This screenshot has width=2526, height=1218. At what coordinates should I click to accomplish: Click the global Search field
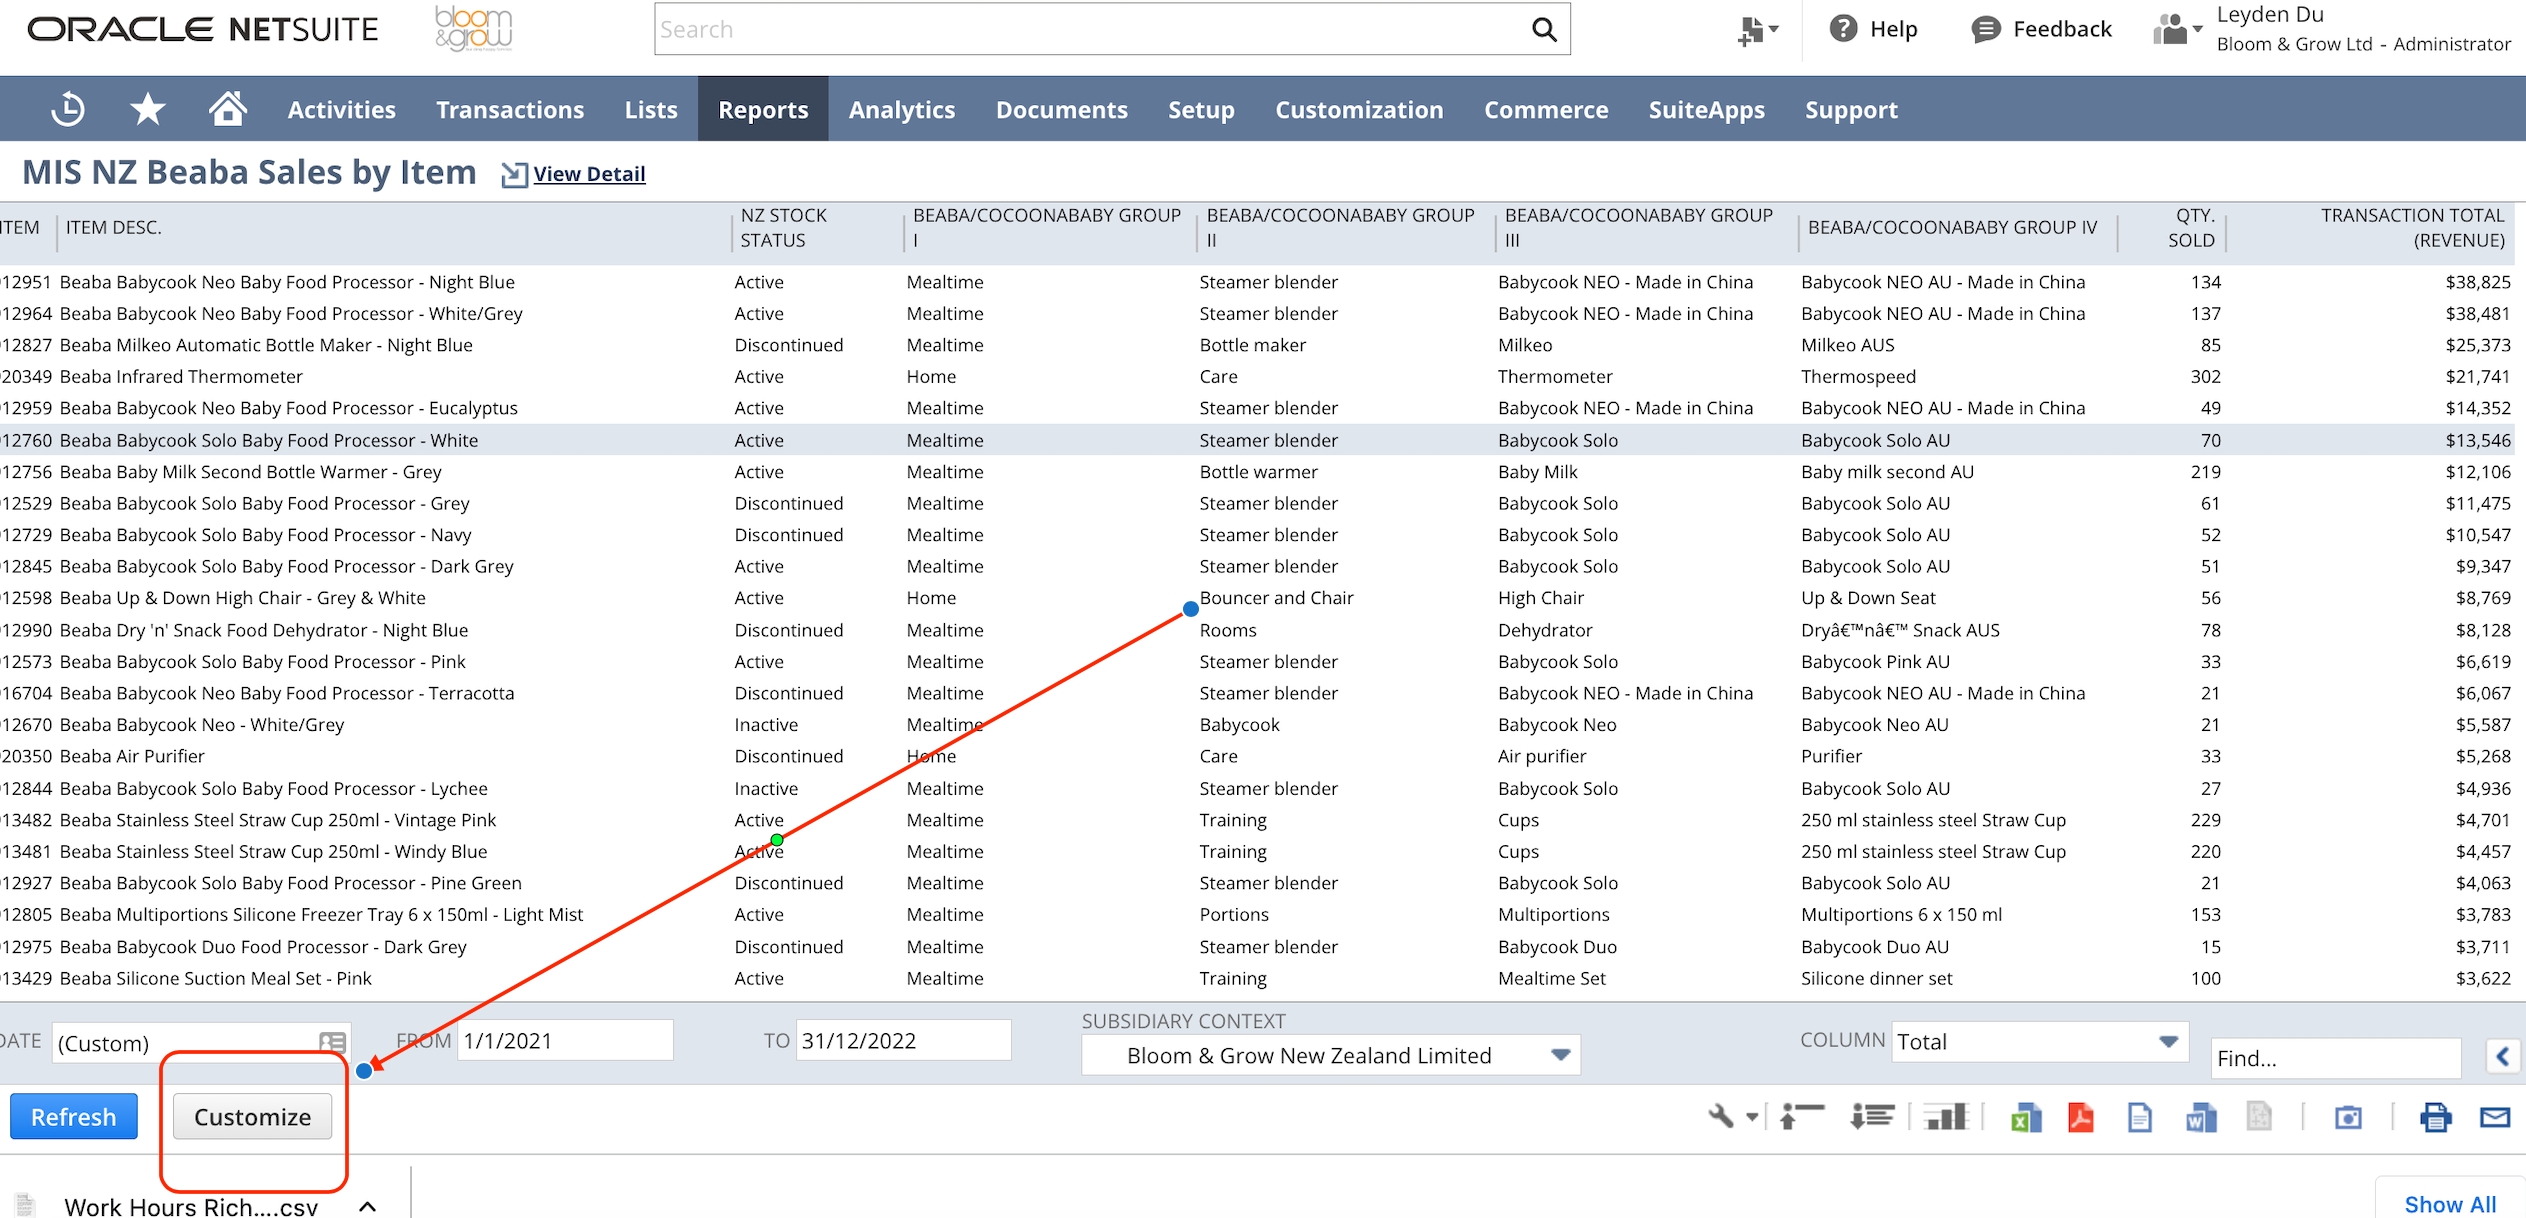point(1095,29)
